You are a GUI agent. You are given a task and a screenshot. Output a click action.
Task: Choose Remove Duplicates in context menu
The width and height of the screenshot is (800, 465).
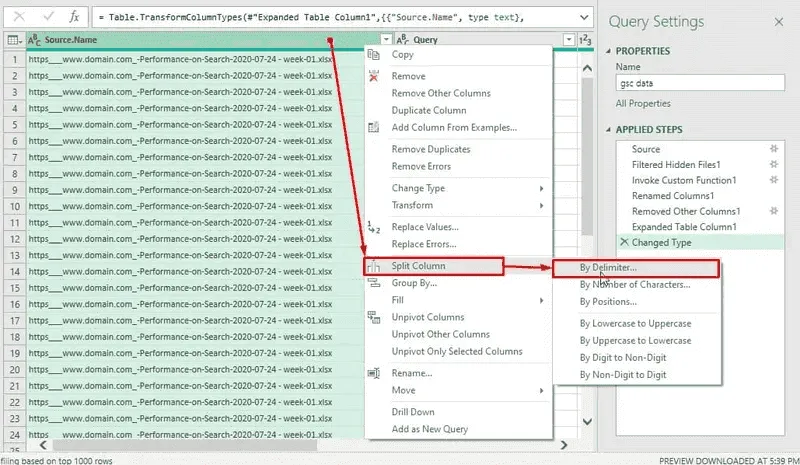[431, 149]
